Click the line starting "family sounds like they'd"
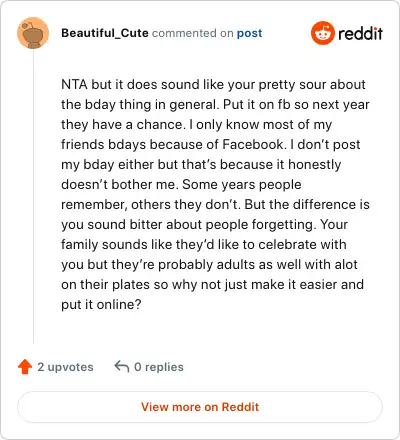Screen dimensions: 400x440 (204, 244)
